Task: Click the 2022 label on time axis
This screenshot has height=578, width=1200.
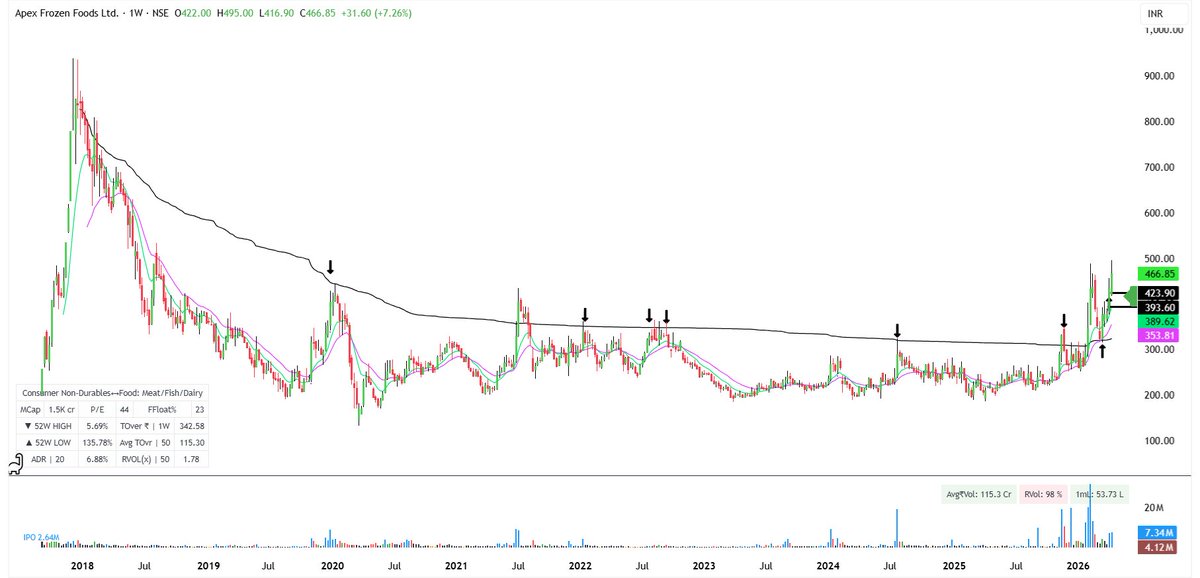Action: (579, 568)
